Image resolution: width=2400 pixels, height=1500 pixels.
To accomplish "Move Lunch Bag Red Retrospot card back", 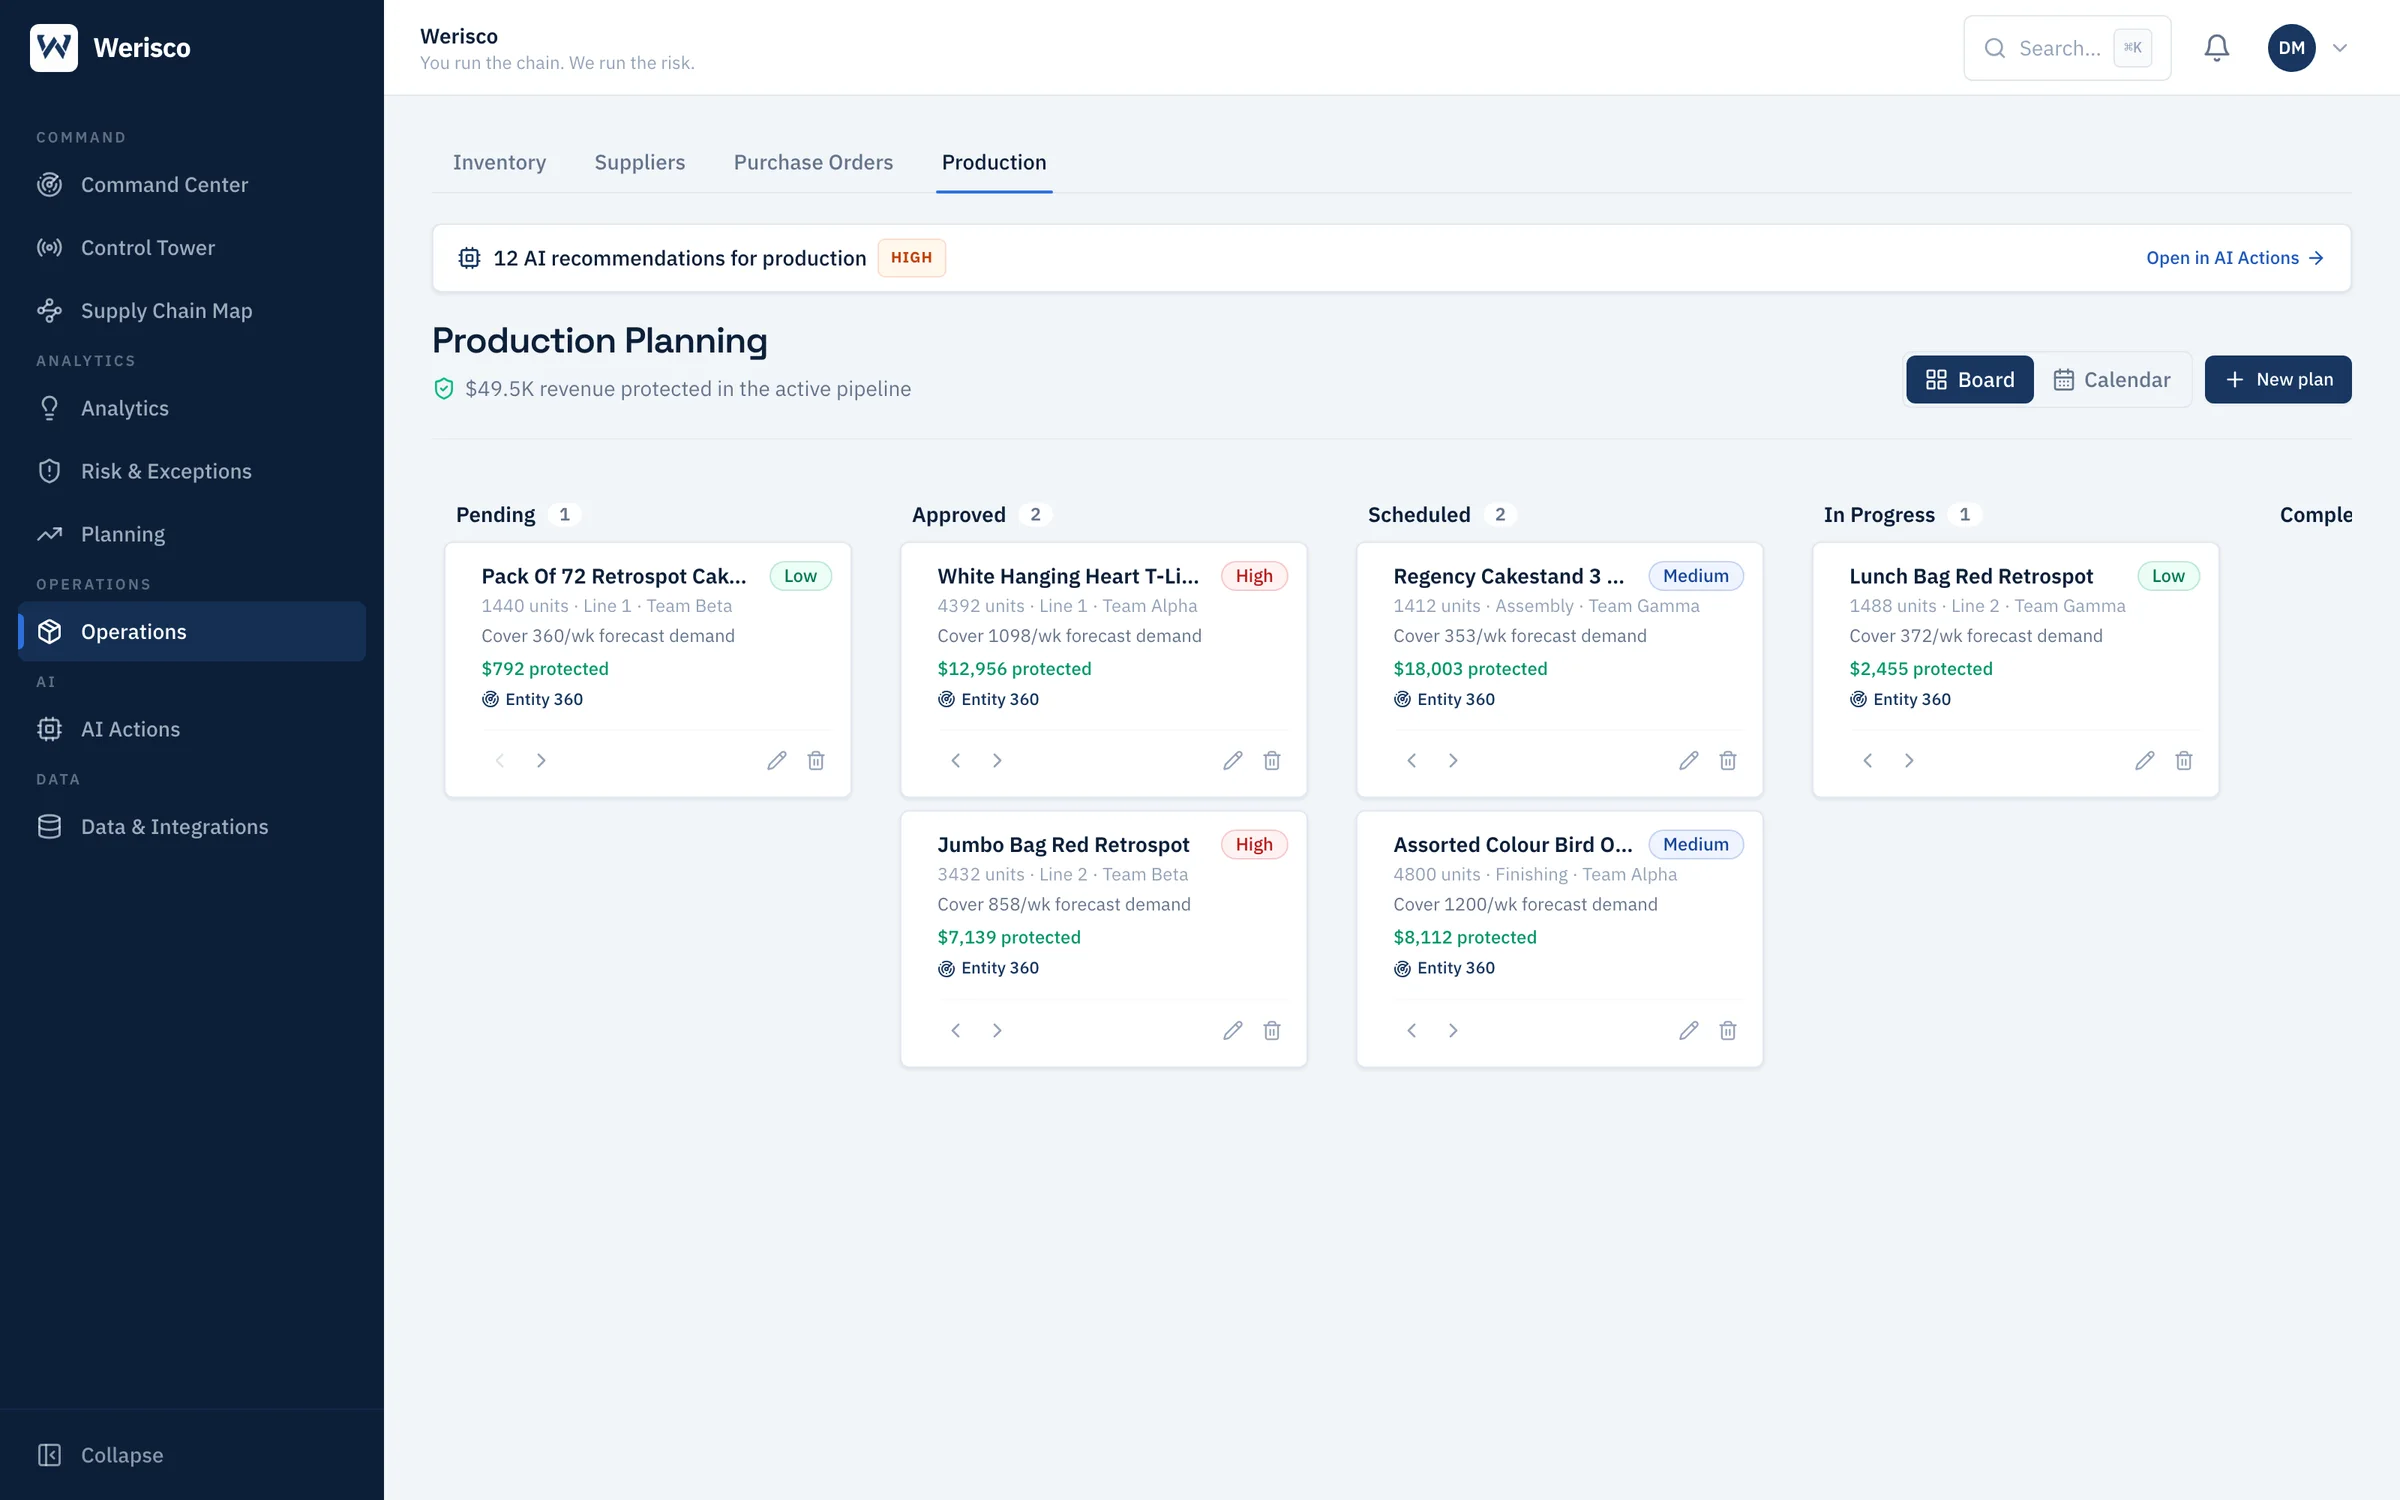I will pyautogui.click(x=1868, y=761).
